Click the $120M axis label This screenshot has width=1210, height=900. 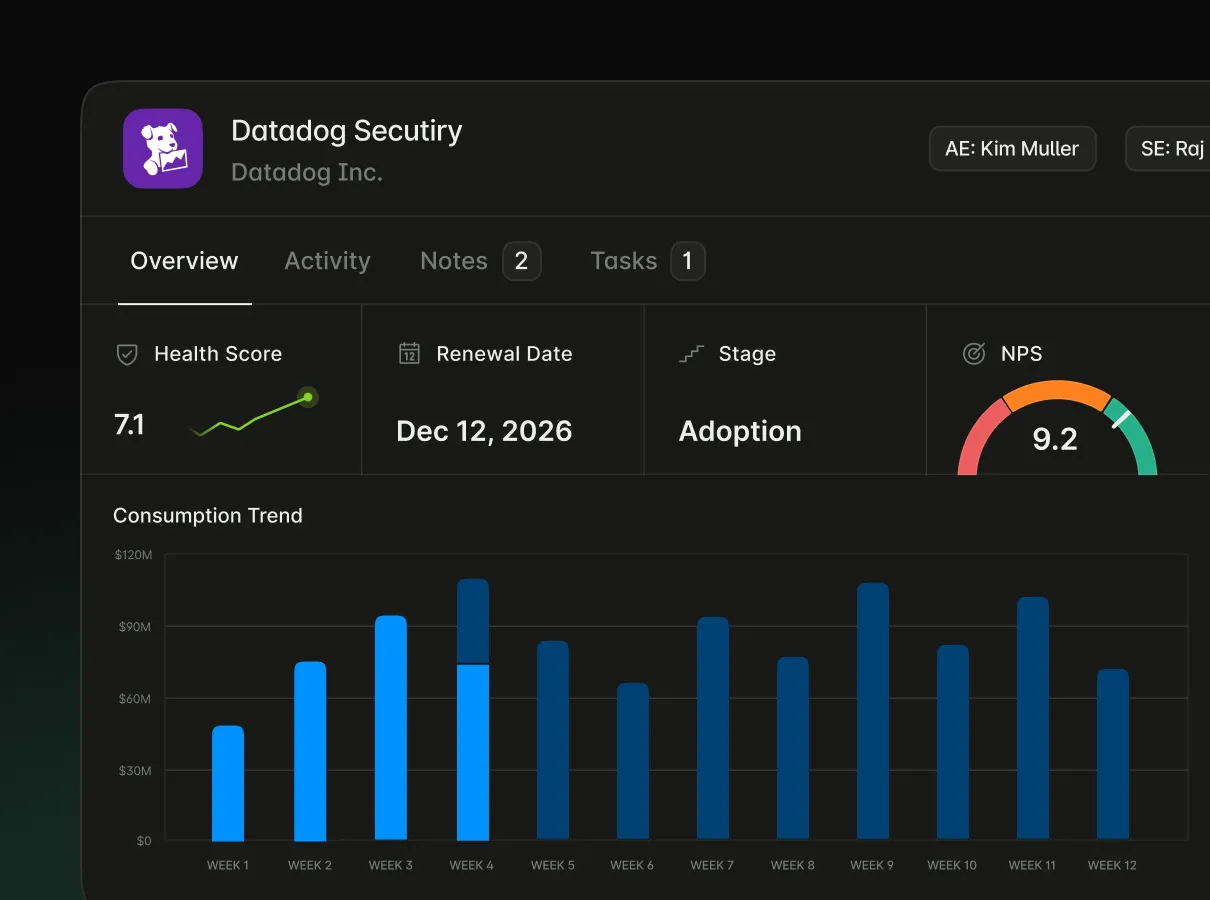click(133, 554)
